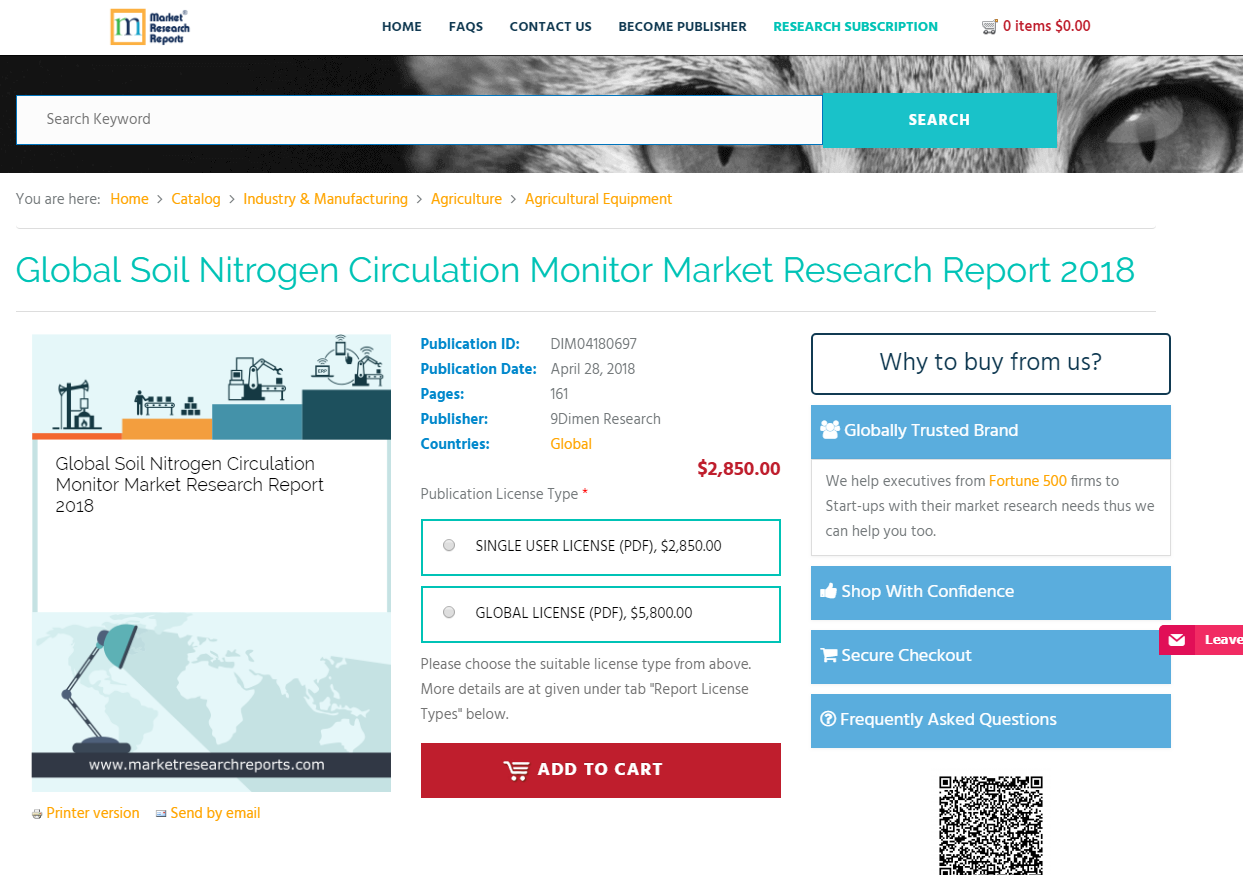The height and width of the screenshot is (875, 1243).
Task: Expand the Secure Checkout section
Action: coord(990,656)
